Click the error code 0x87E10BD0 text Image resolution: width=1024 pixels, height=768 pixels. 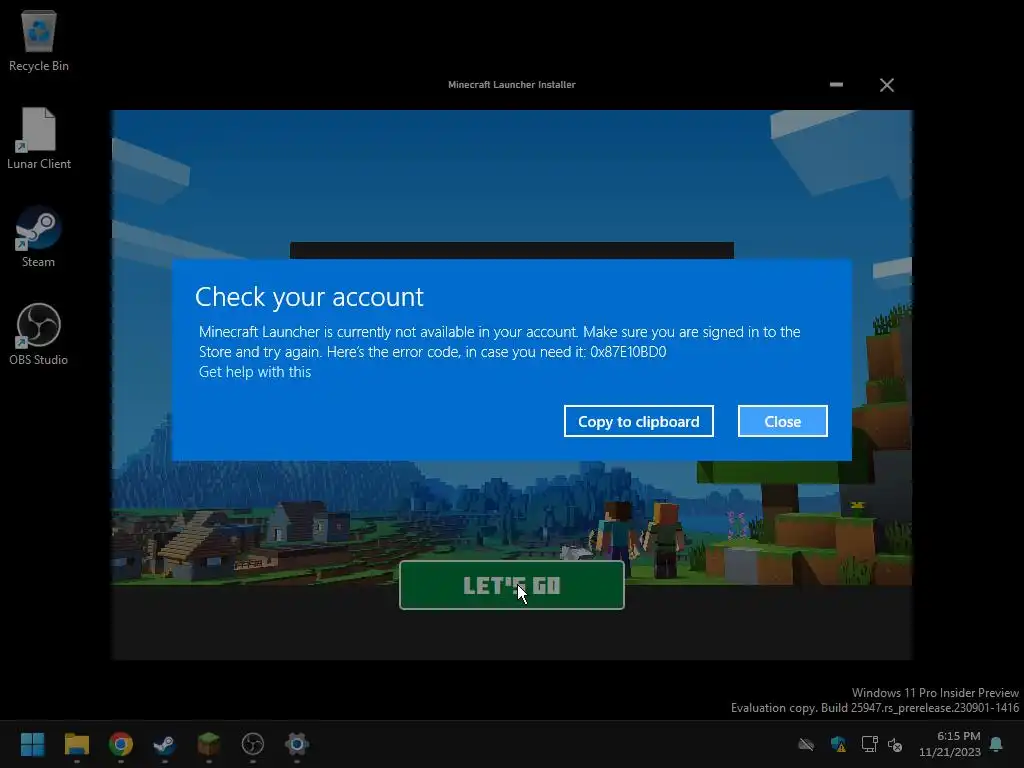click(x=628, y=352)
